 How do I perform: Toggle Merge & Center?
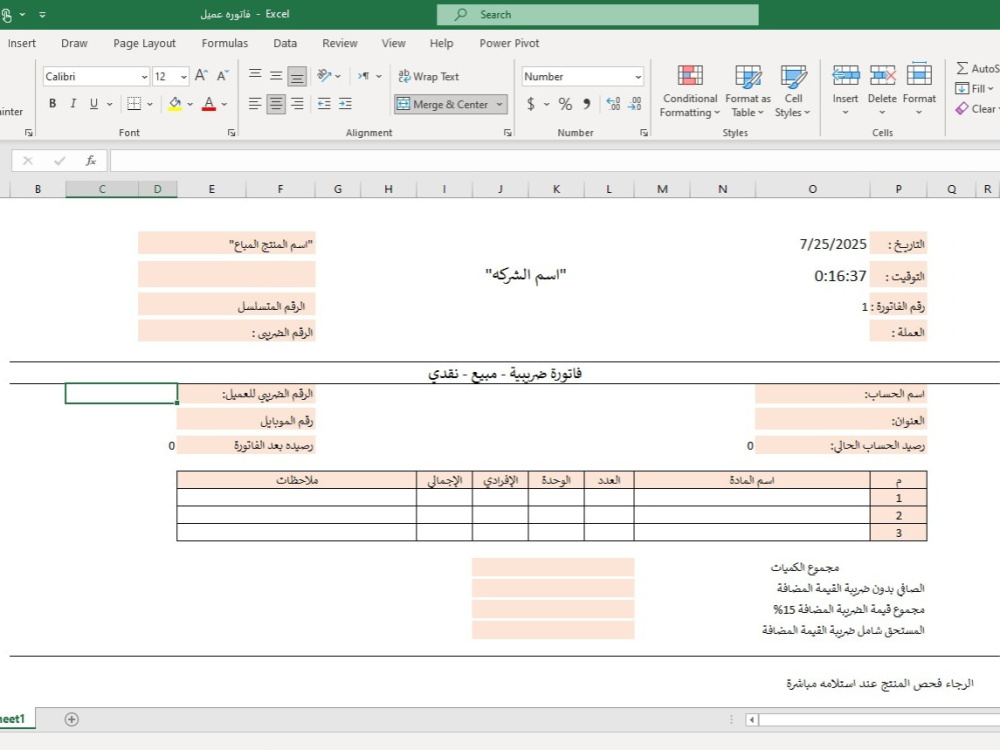tap(443, 104)
